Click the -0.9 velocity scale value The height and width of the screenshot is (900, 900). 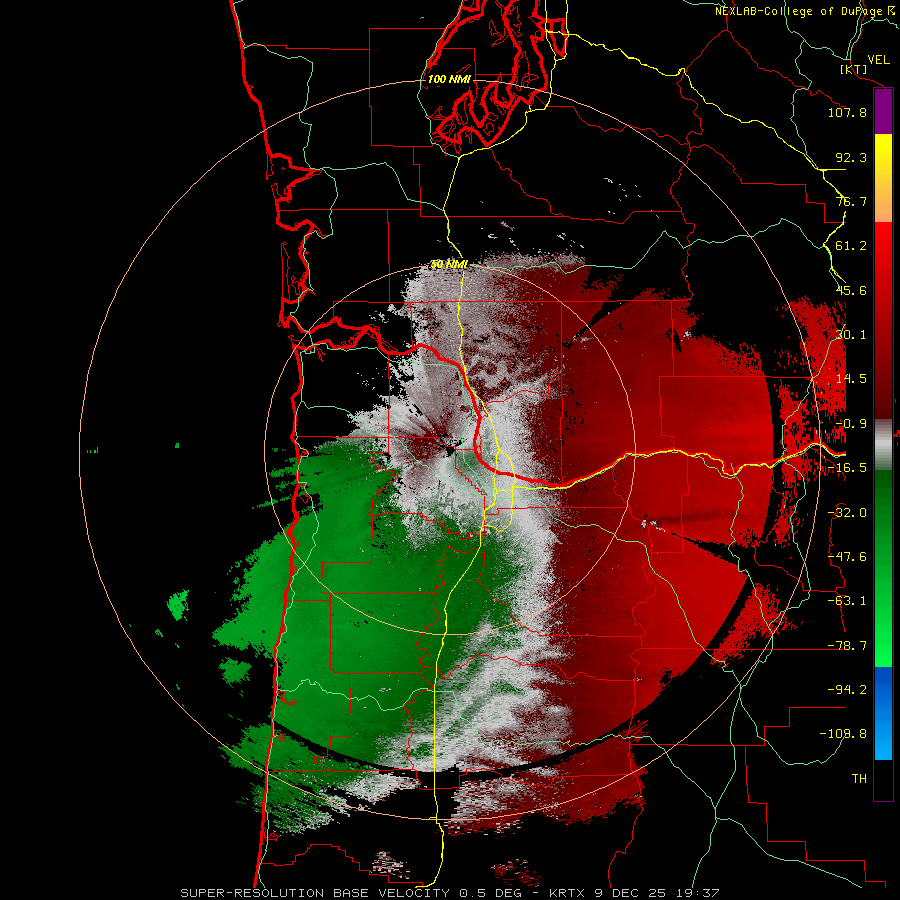851,424
